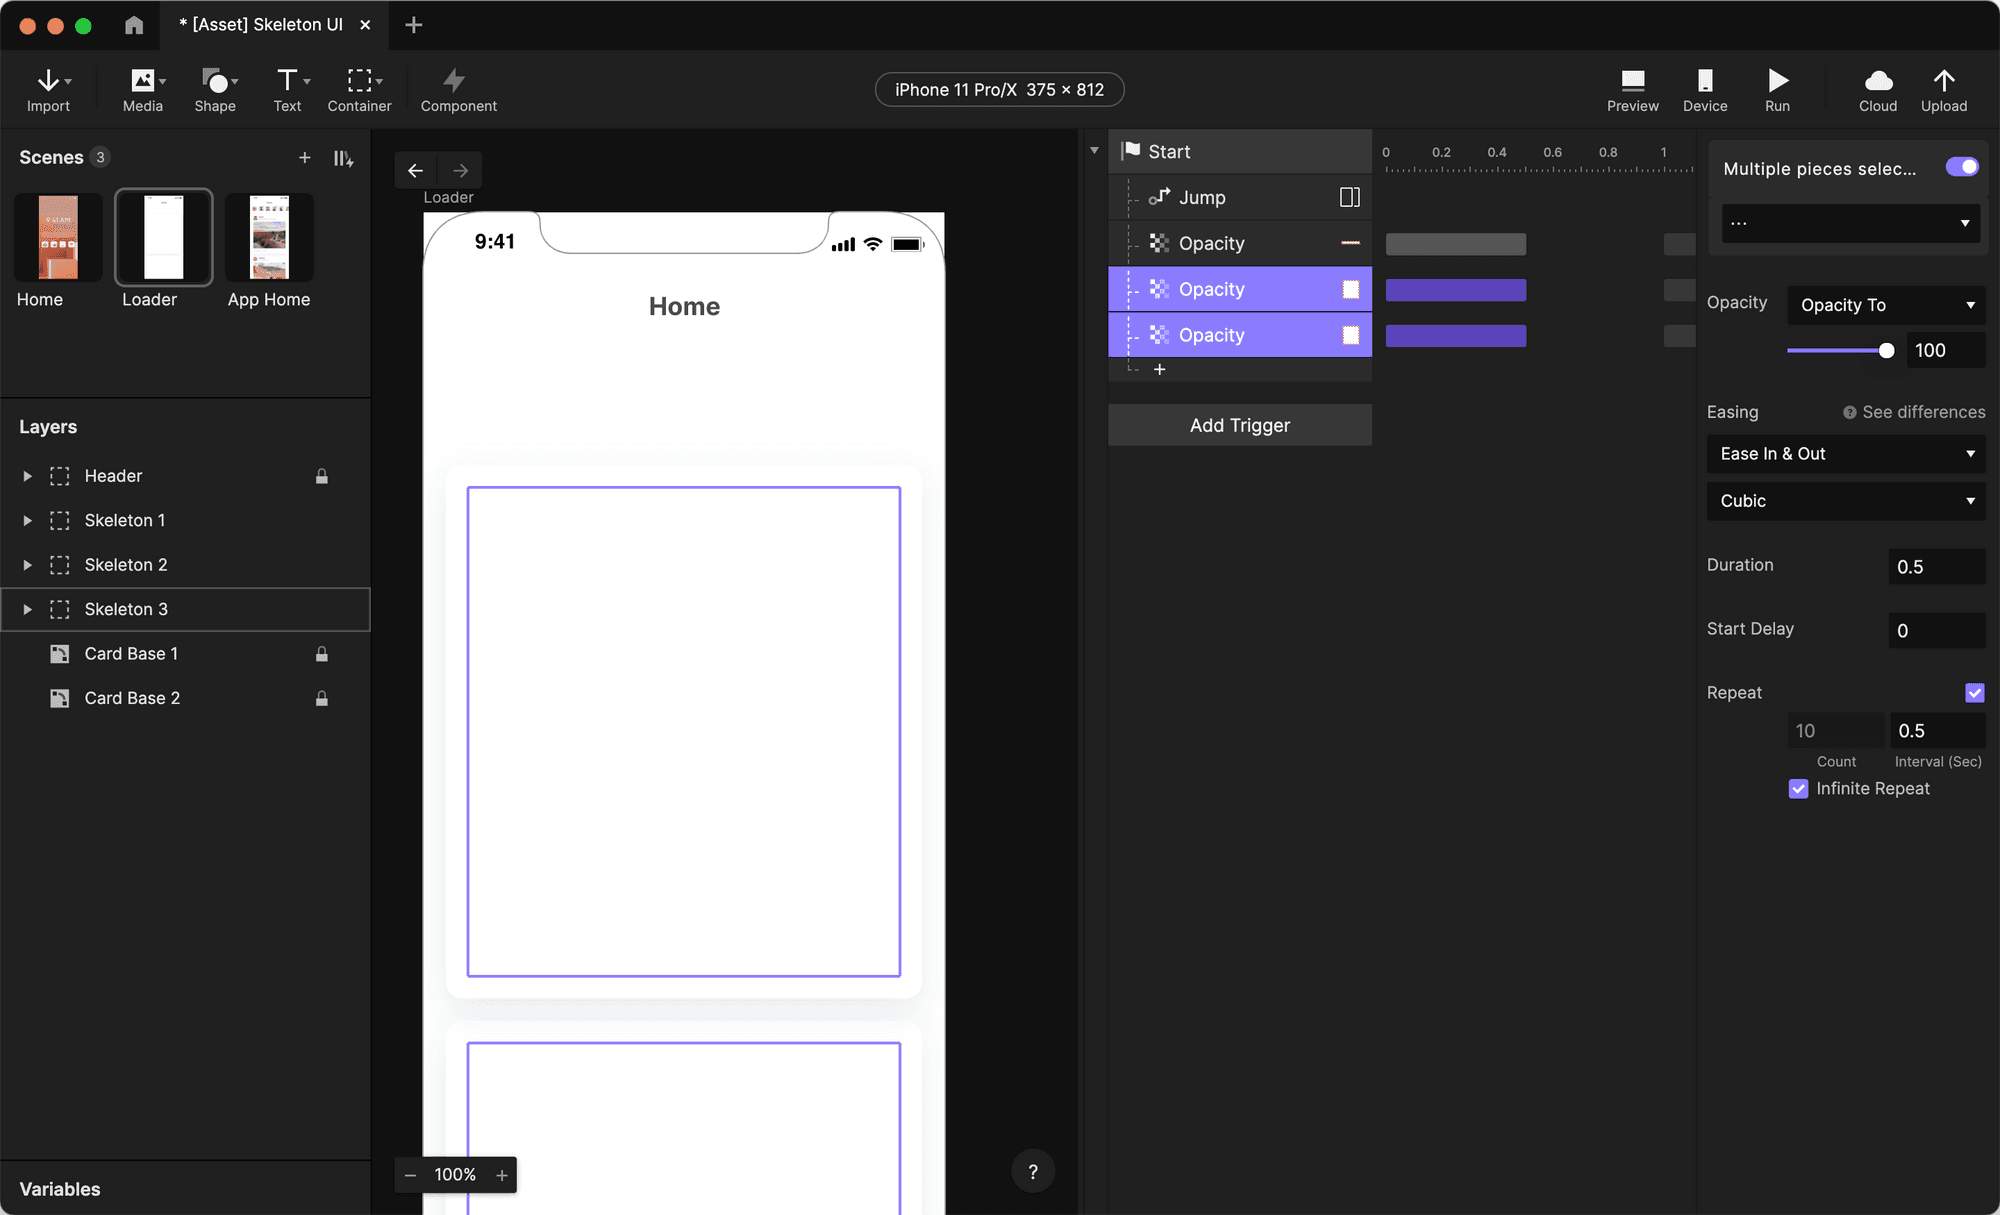Click the dash marker on first Opacity row
Viewport: 2000px width, 1215px height.
(x=1351, y=243)
